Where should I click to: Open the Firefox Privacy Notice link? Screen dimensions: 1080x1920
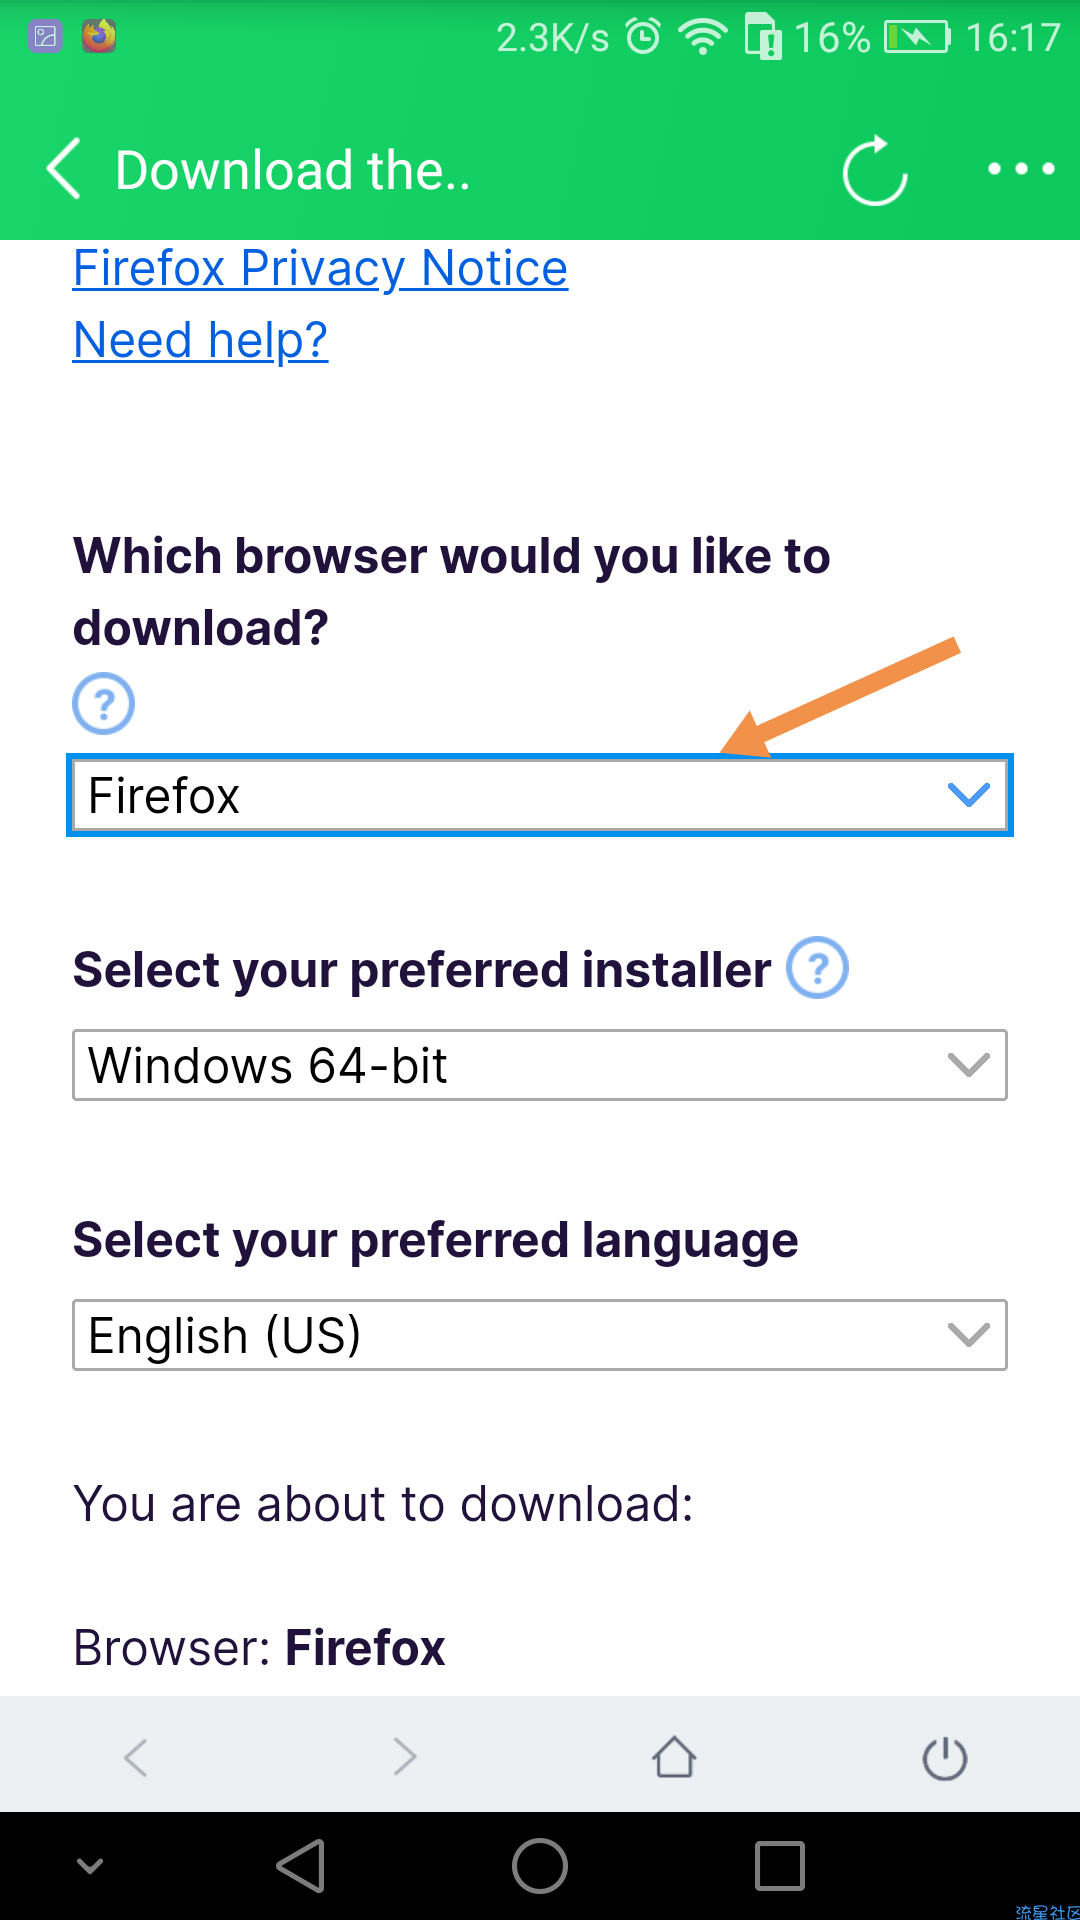click(321, 269)
